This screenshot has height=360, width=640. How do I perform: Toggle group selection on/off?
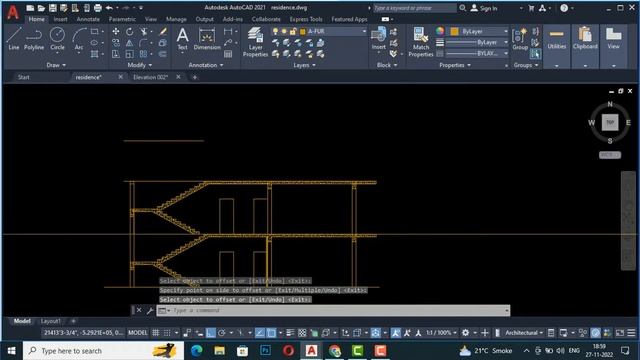(535, 54)
